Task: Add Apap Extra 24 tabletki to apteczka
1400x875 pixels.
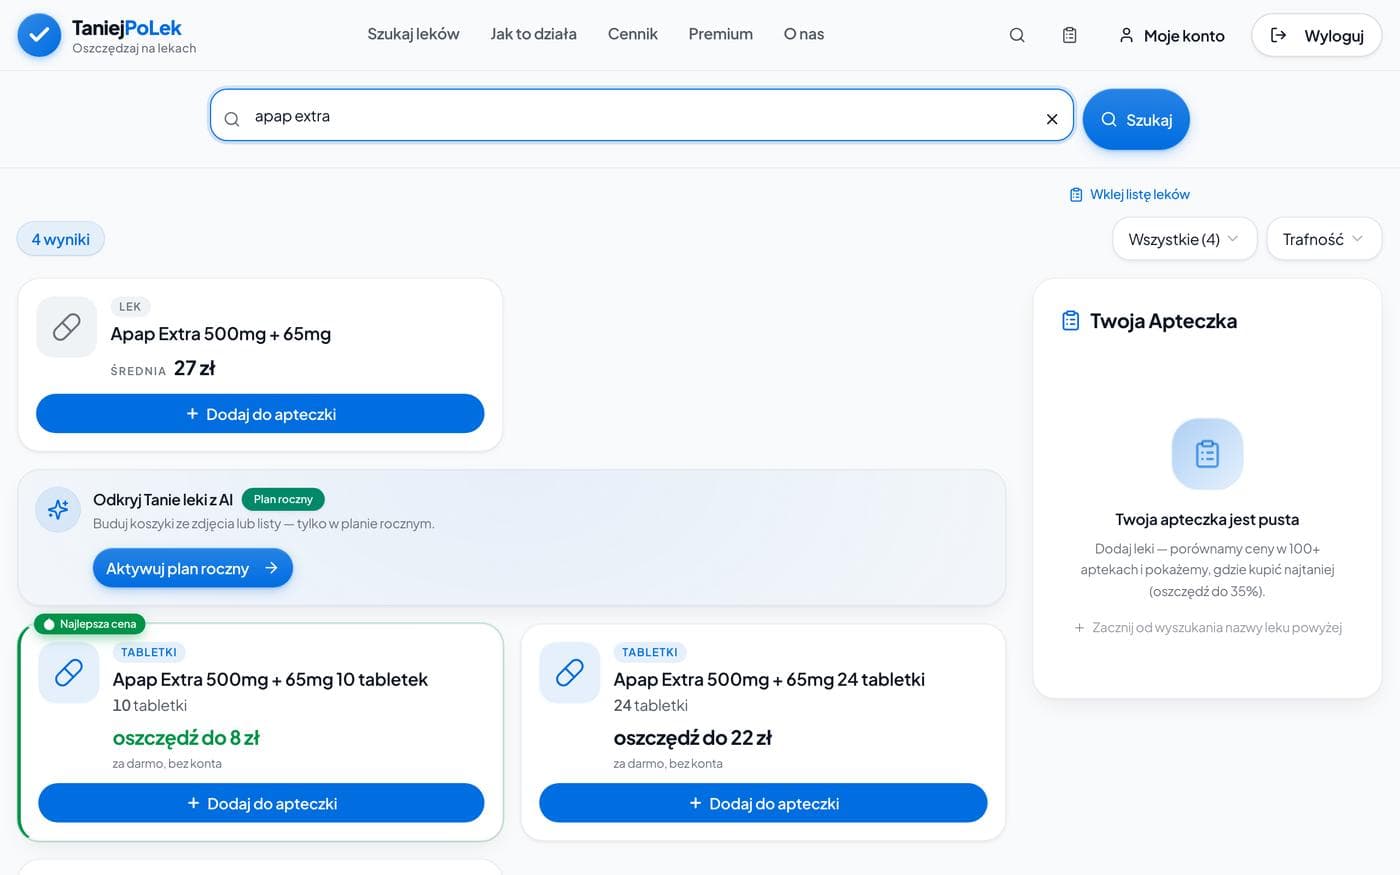Action: point(763,803)
